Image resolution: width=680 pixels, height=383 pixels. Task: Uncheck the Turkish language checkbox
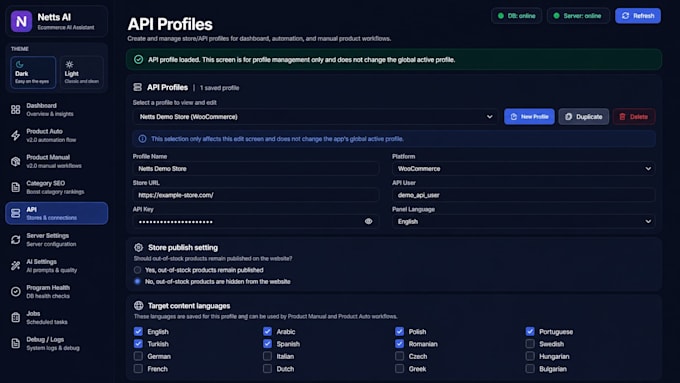tap(138, 344)
